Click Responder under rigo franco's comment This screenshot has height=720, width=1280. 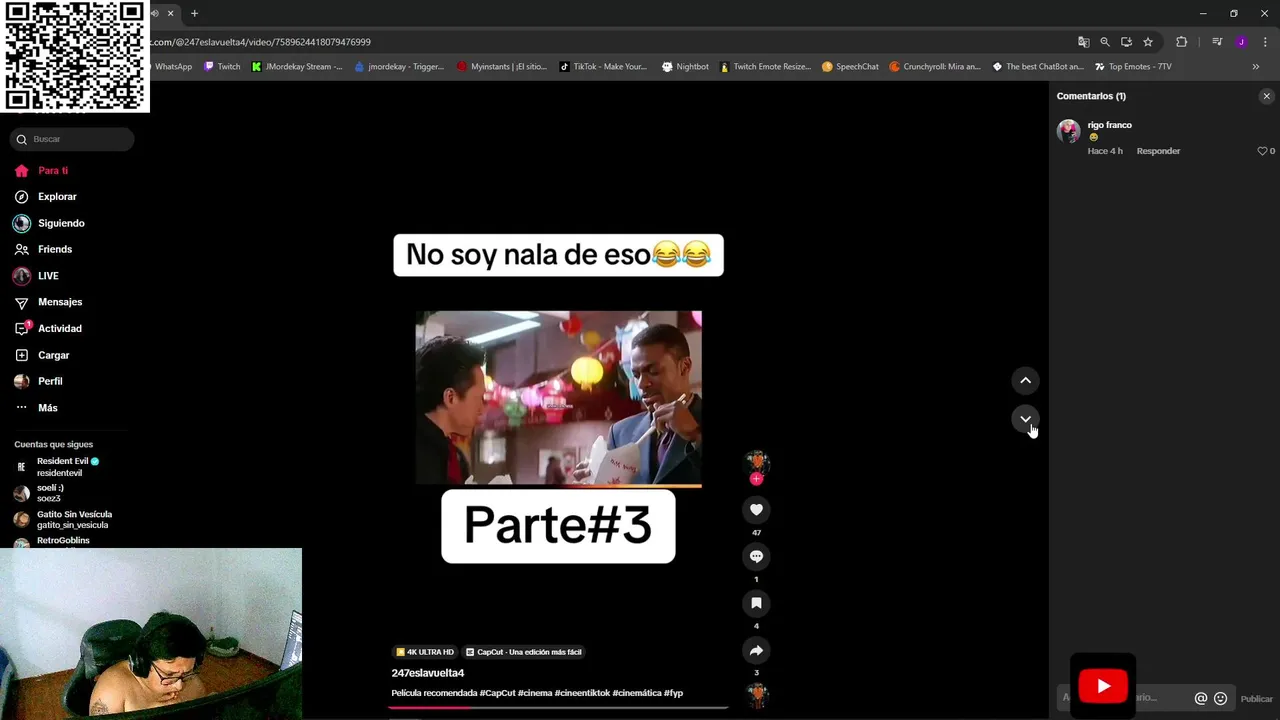(1158, 151)
